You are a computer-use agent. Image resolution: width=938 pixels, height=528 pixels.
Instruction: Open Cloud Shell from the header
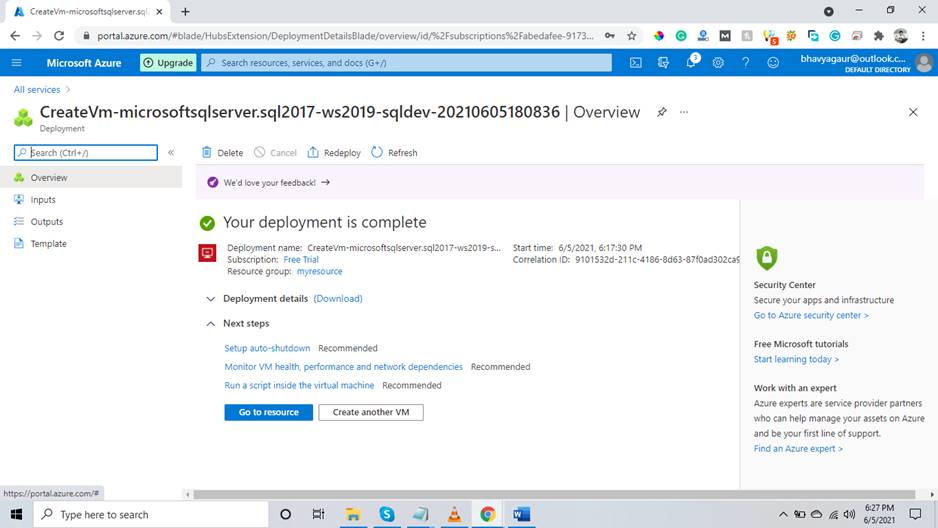click(636, 63)
